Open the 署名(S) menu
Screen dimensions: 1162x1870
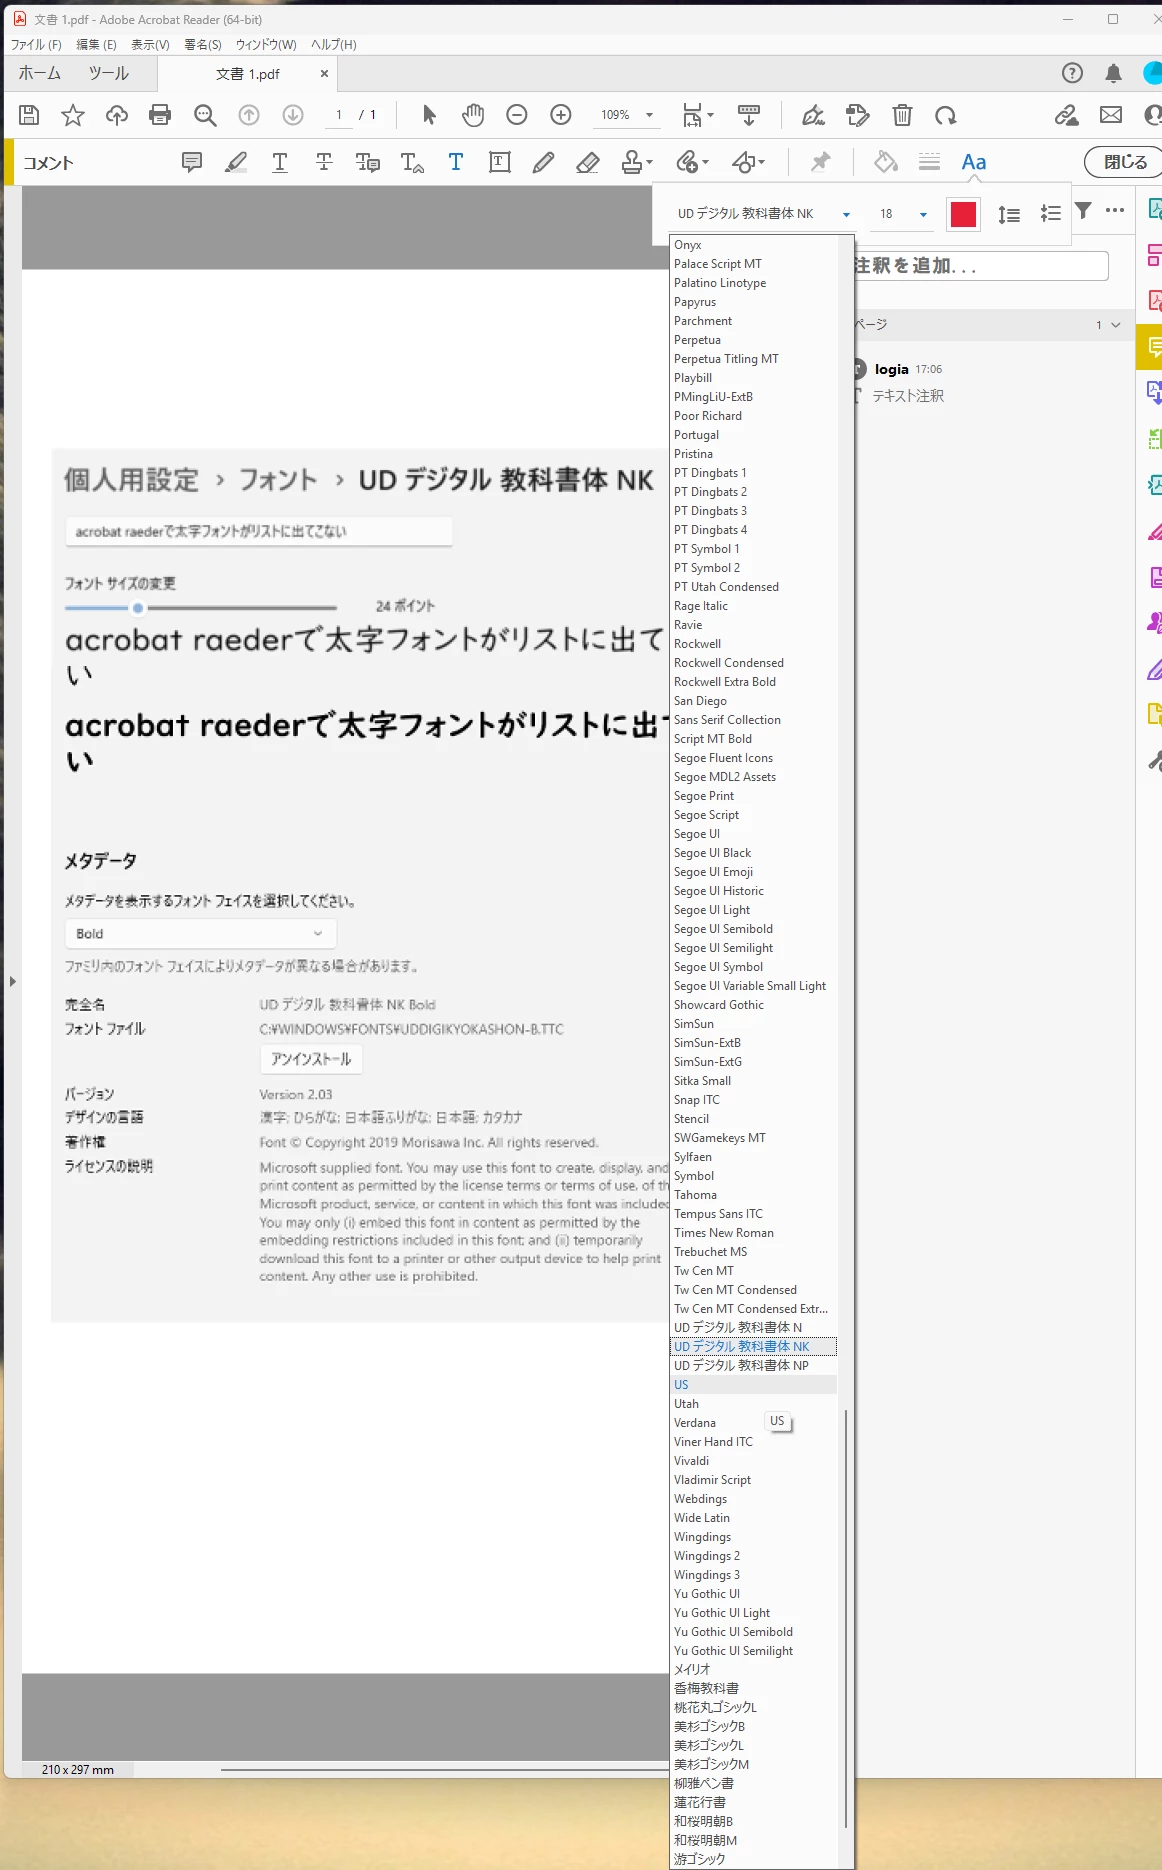pos(203,45)
